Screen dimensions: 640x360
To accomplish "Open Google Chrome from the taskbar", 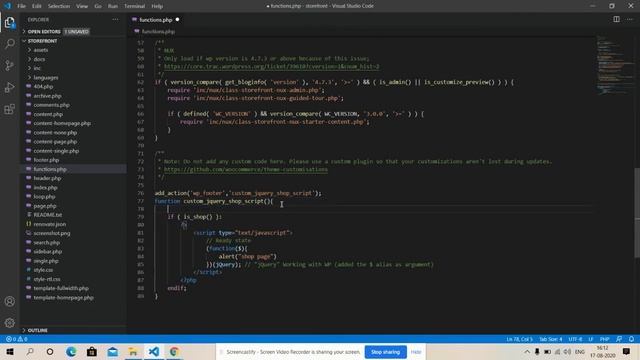I will (x=174, y=352).
